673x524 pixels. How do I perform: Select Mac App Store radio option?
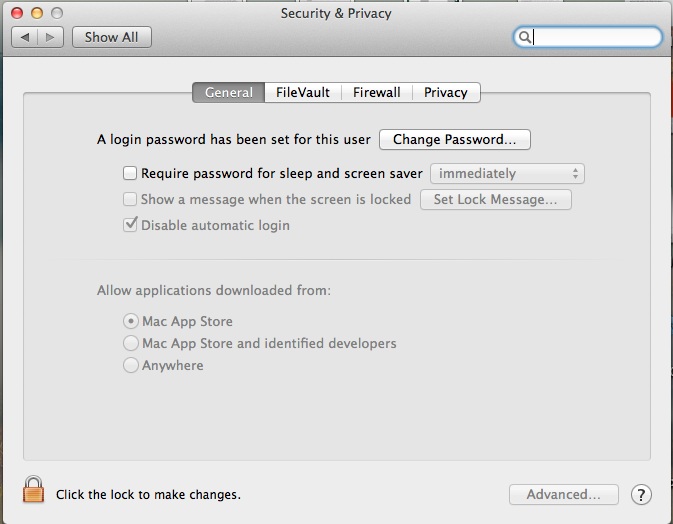pos(130,322)
